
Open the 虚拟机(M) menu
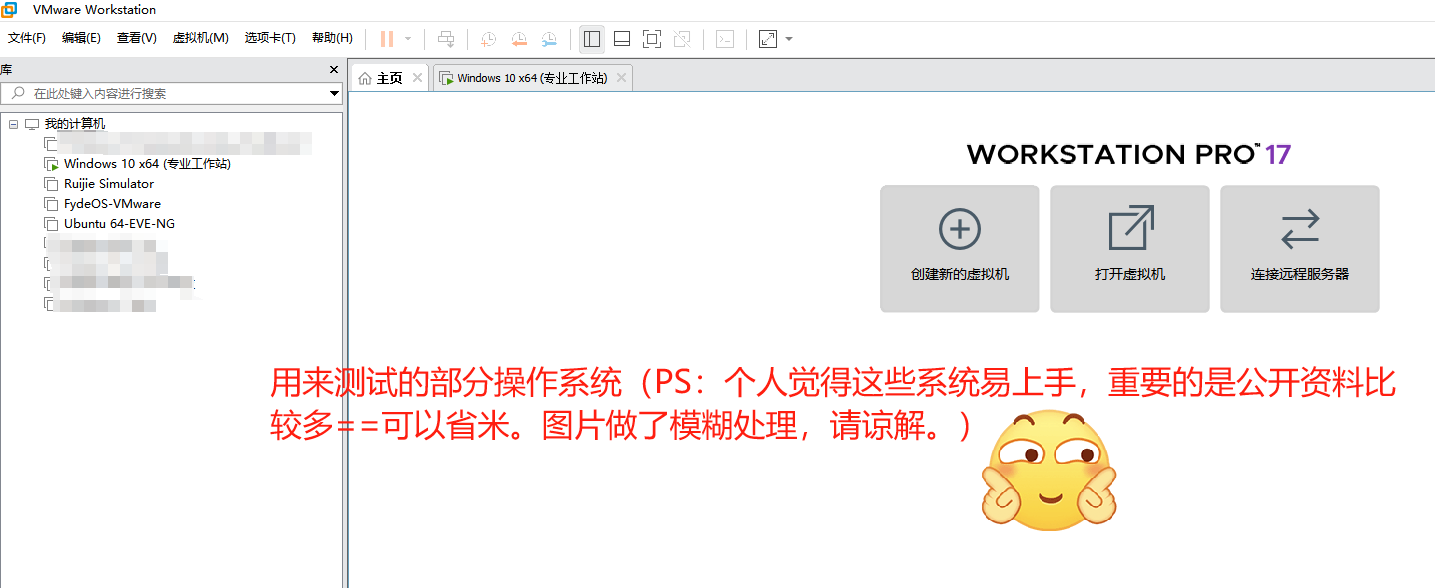tap(201, 38)
